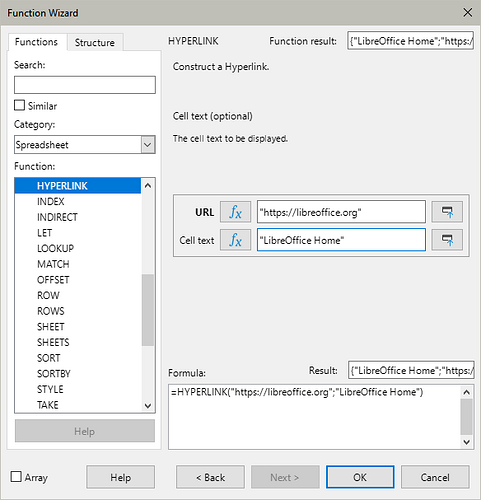Select INDIRECT in the function list

[78, 217]
